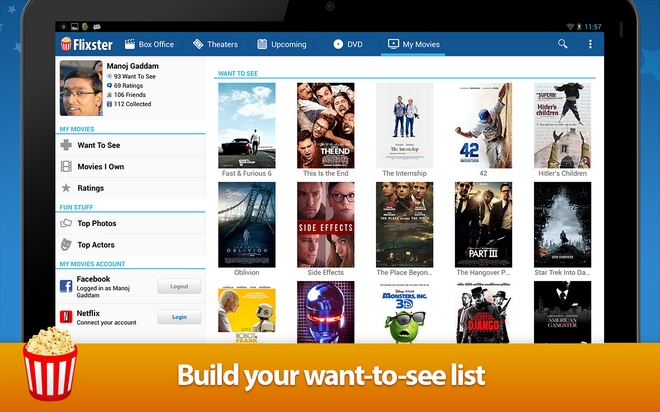
Task: Open the three-dot overflow menu
Action: (x=590, y=44)
